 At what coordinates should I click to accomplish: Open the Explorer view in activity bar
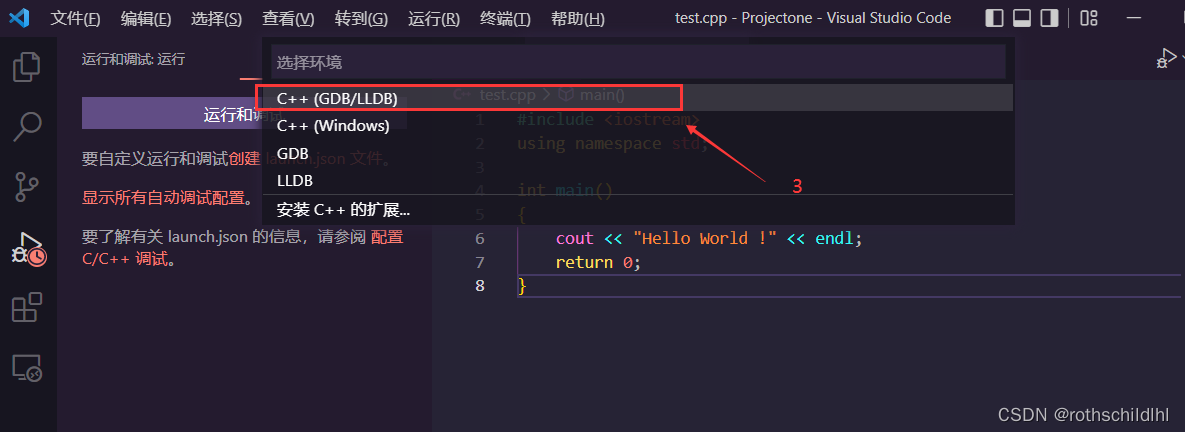tap(28, 66)
